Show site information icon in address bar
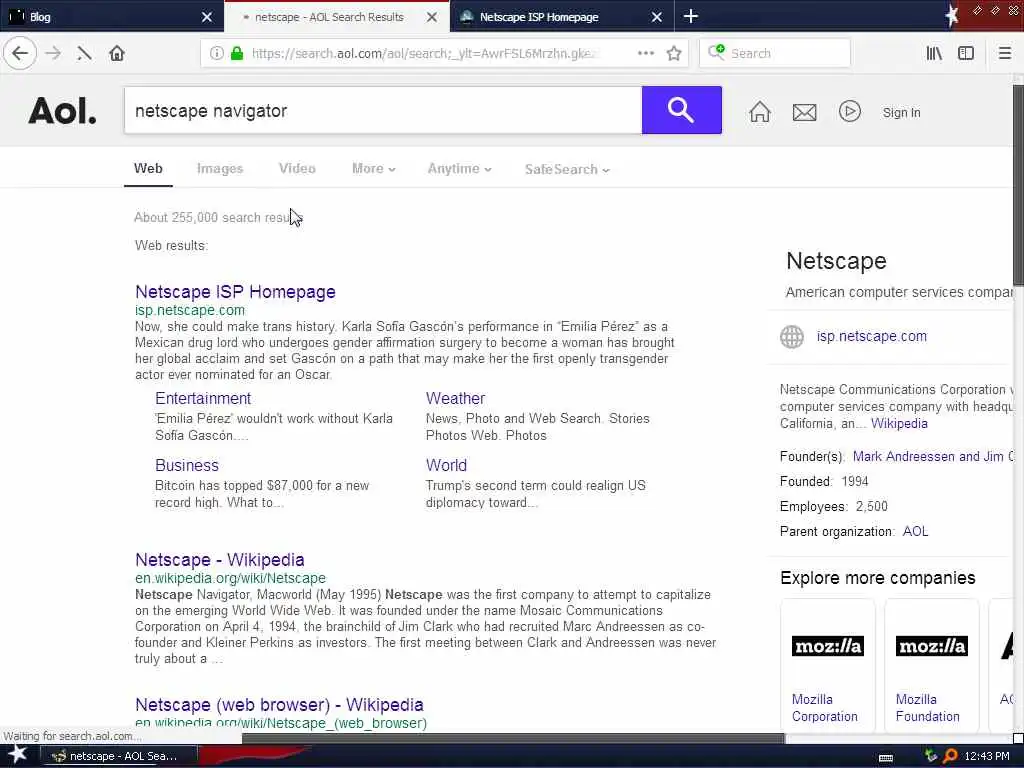 point(216,53)
